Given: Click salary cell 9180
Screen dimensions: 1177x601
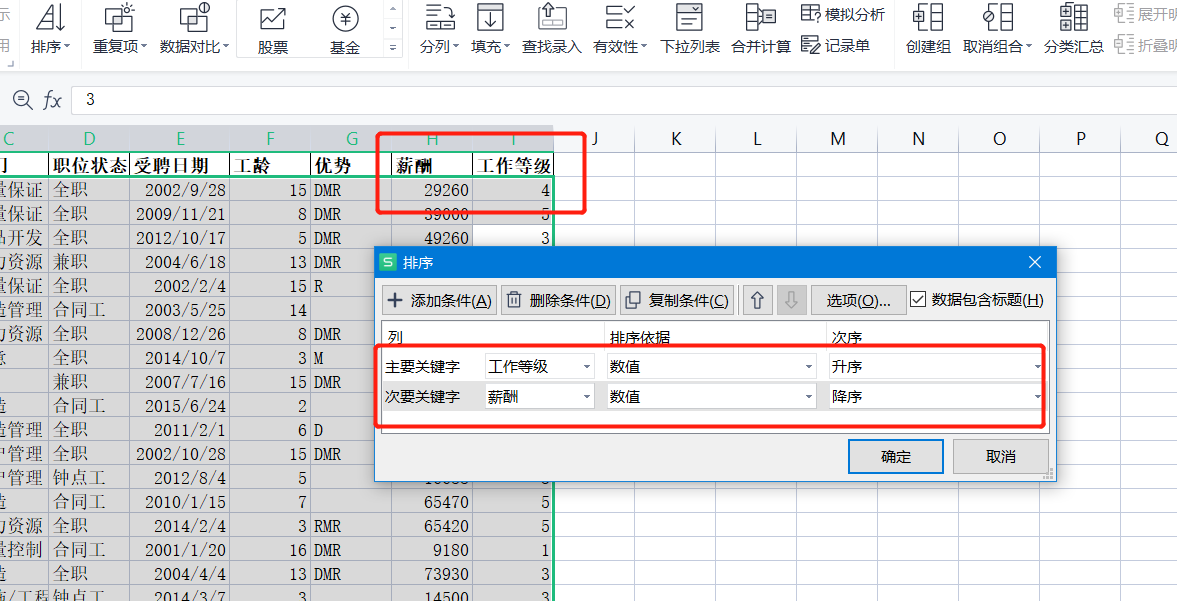Looking at the screenshot, I should coord(432,550).
